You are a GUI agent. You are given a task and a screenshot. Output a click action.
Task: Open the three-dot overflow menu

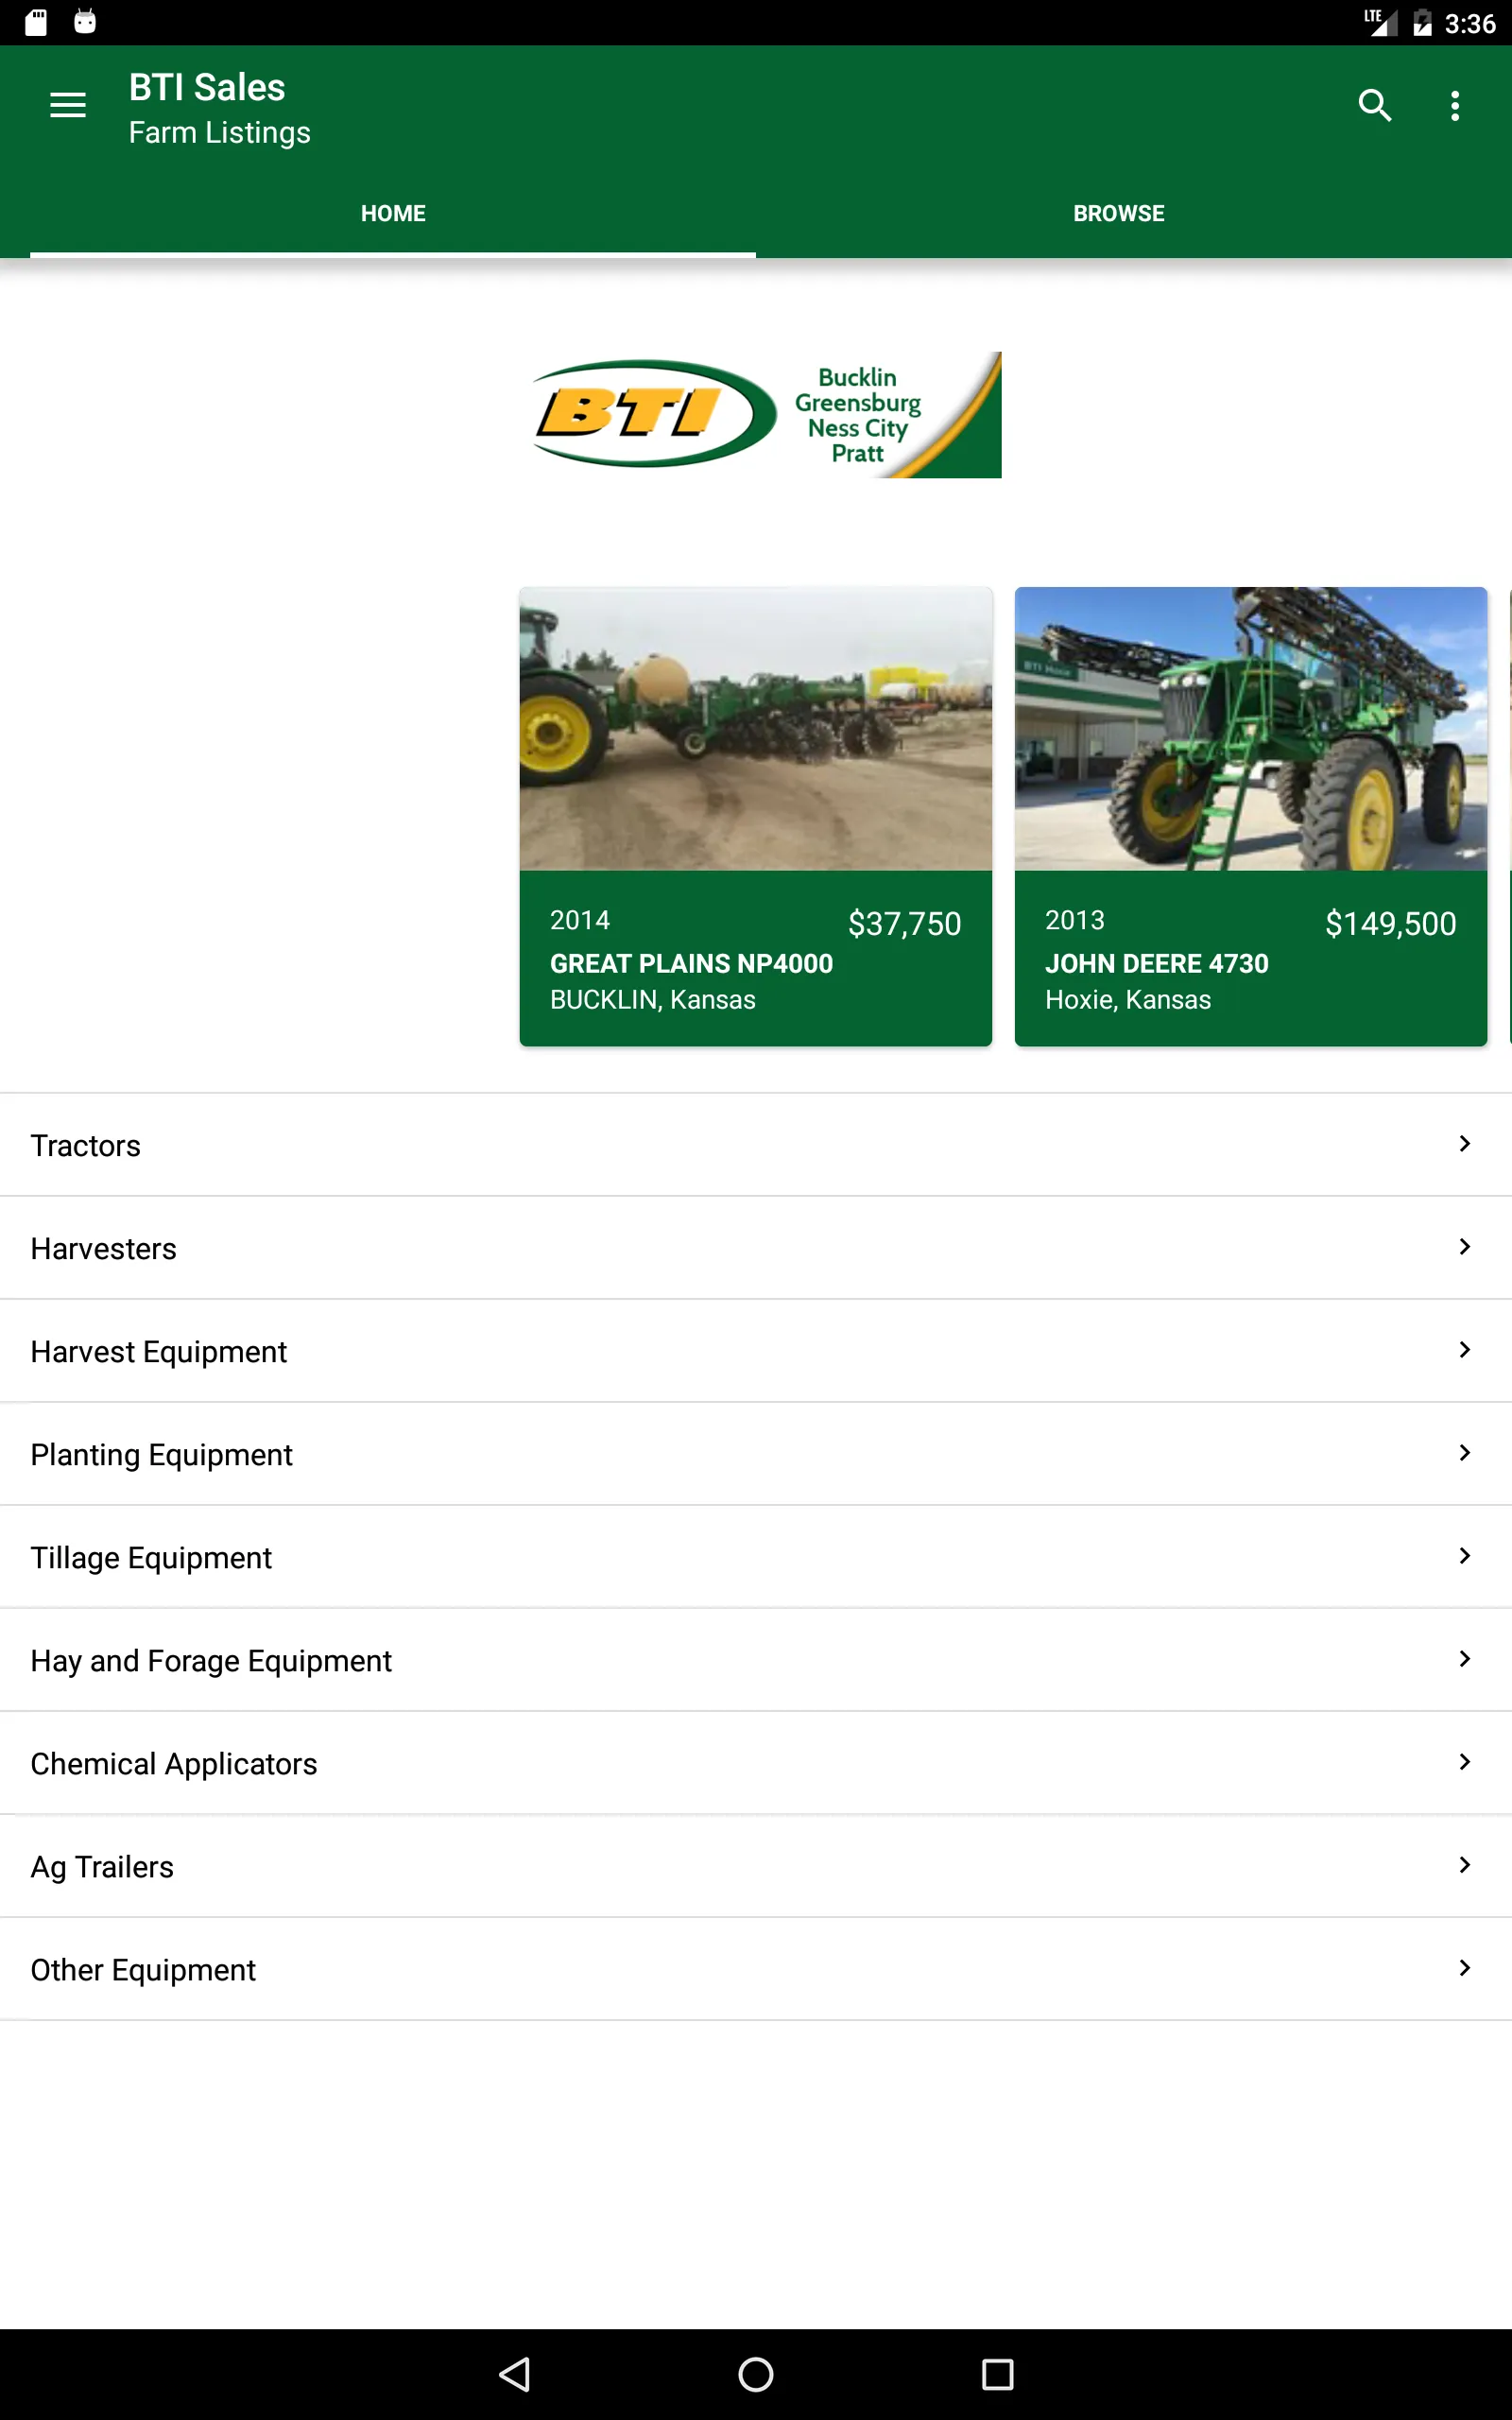coord(1455,105)
